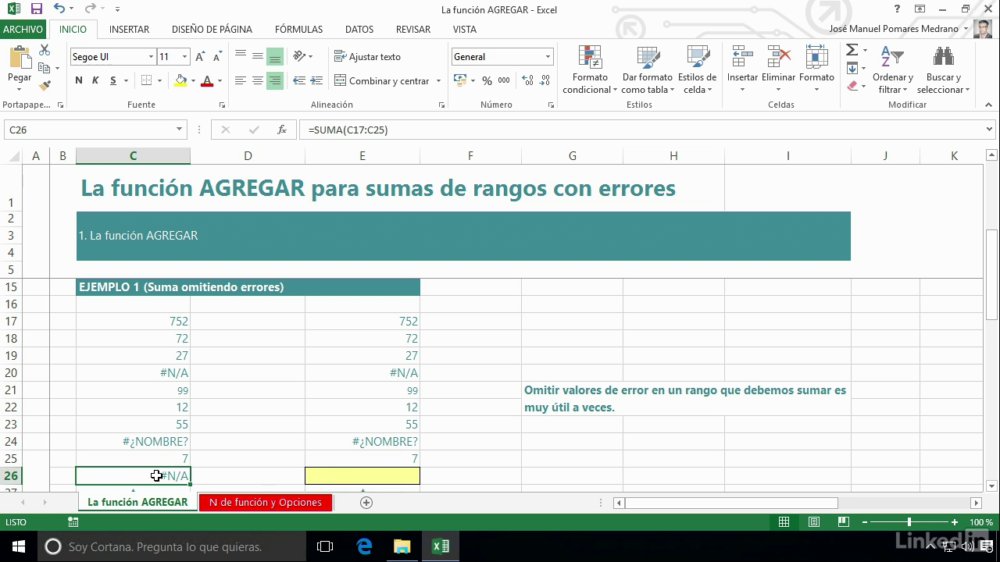Image resolution: width=1000 pixels, height=562 pixels.
Task: Open the font size dropdown showing 11
Action: tap(184, 57)
